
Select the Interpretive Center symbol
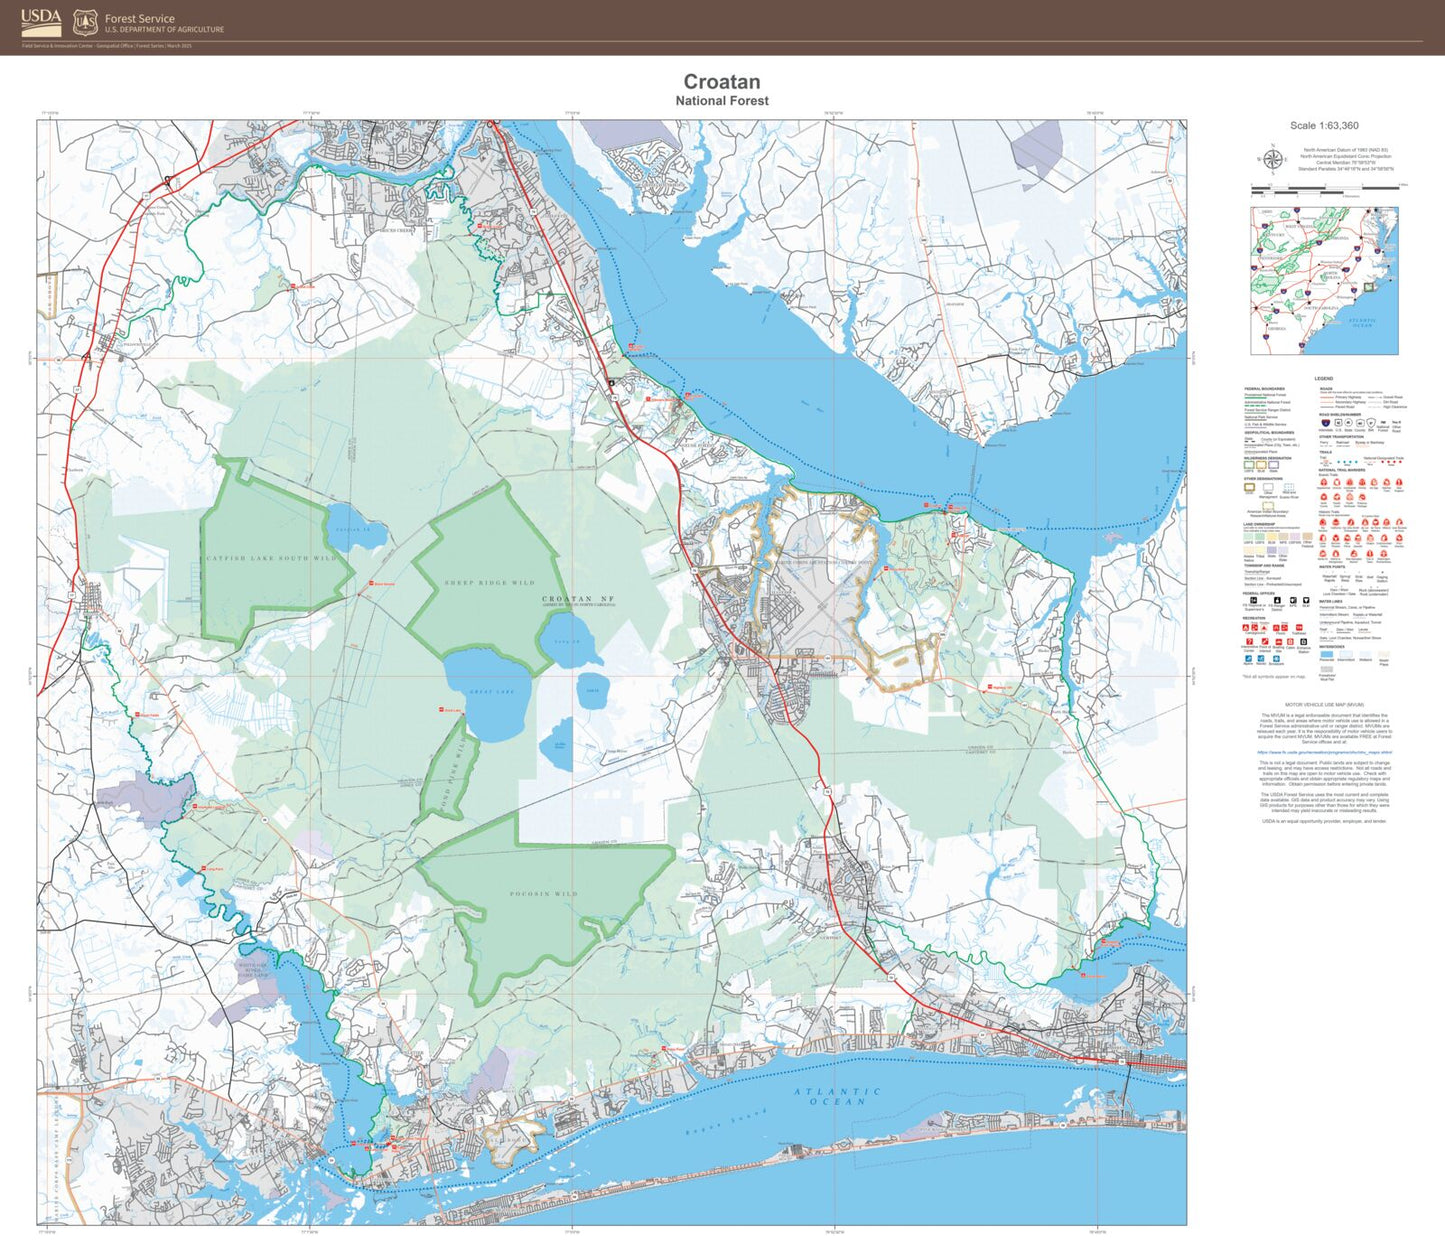coord(1250,641)
